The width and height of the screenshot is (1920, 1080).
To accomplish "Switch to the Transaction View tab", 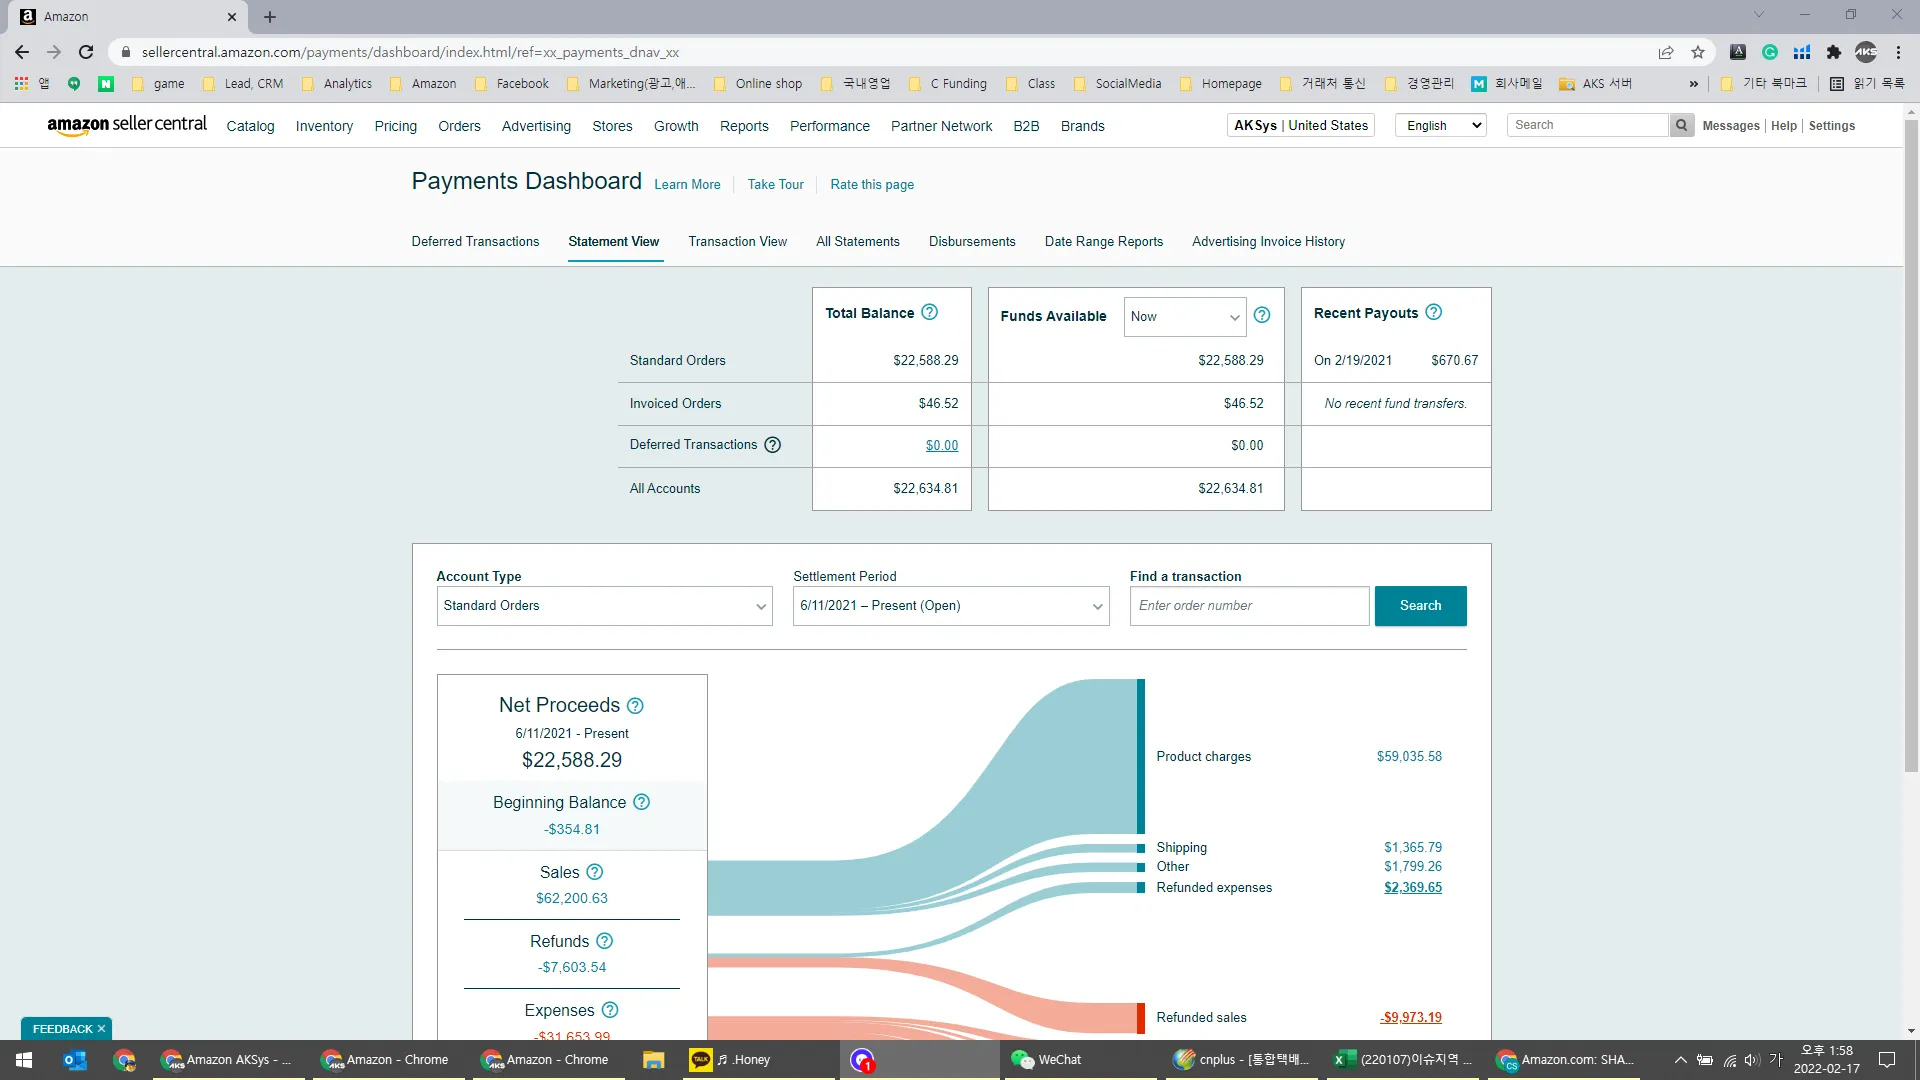I will pyautogui.click(x=737, y=241).
